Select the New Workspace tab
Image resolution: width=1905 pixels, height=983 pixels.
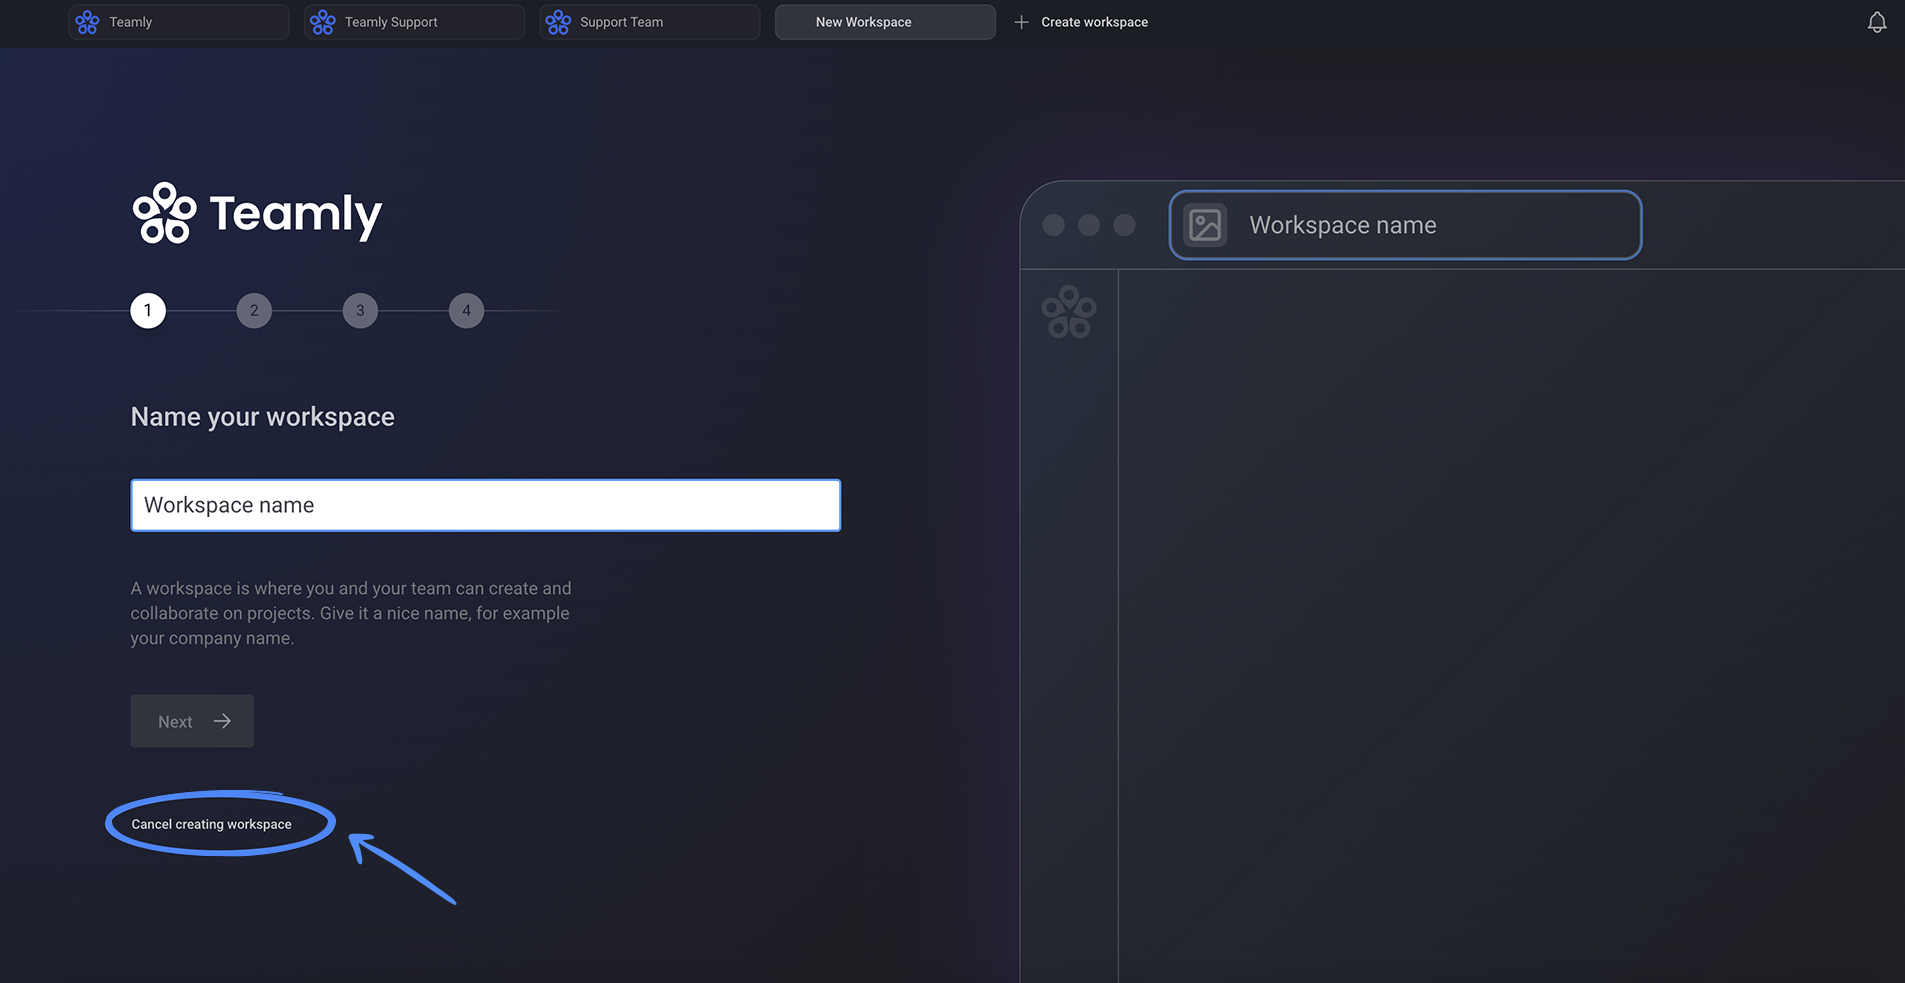click(885, 22)
